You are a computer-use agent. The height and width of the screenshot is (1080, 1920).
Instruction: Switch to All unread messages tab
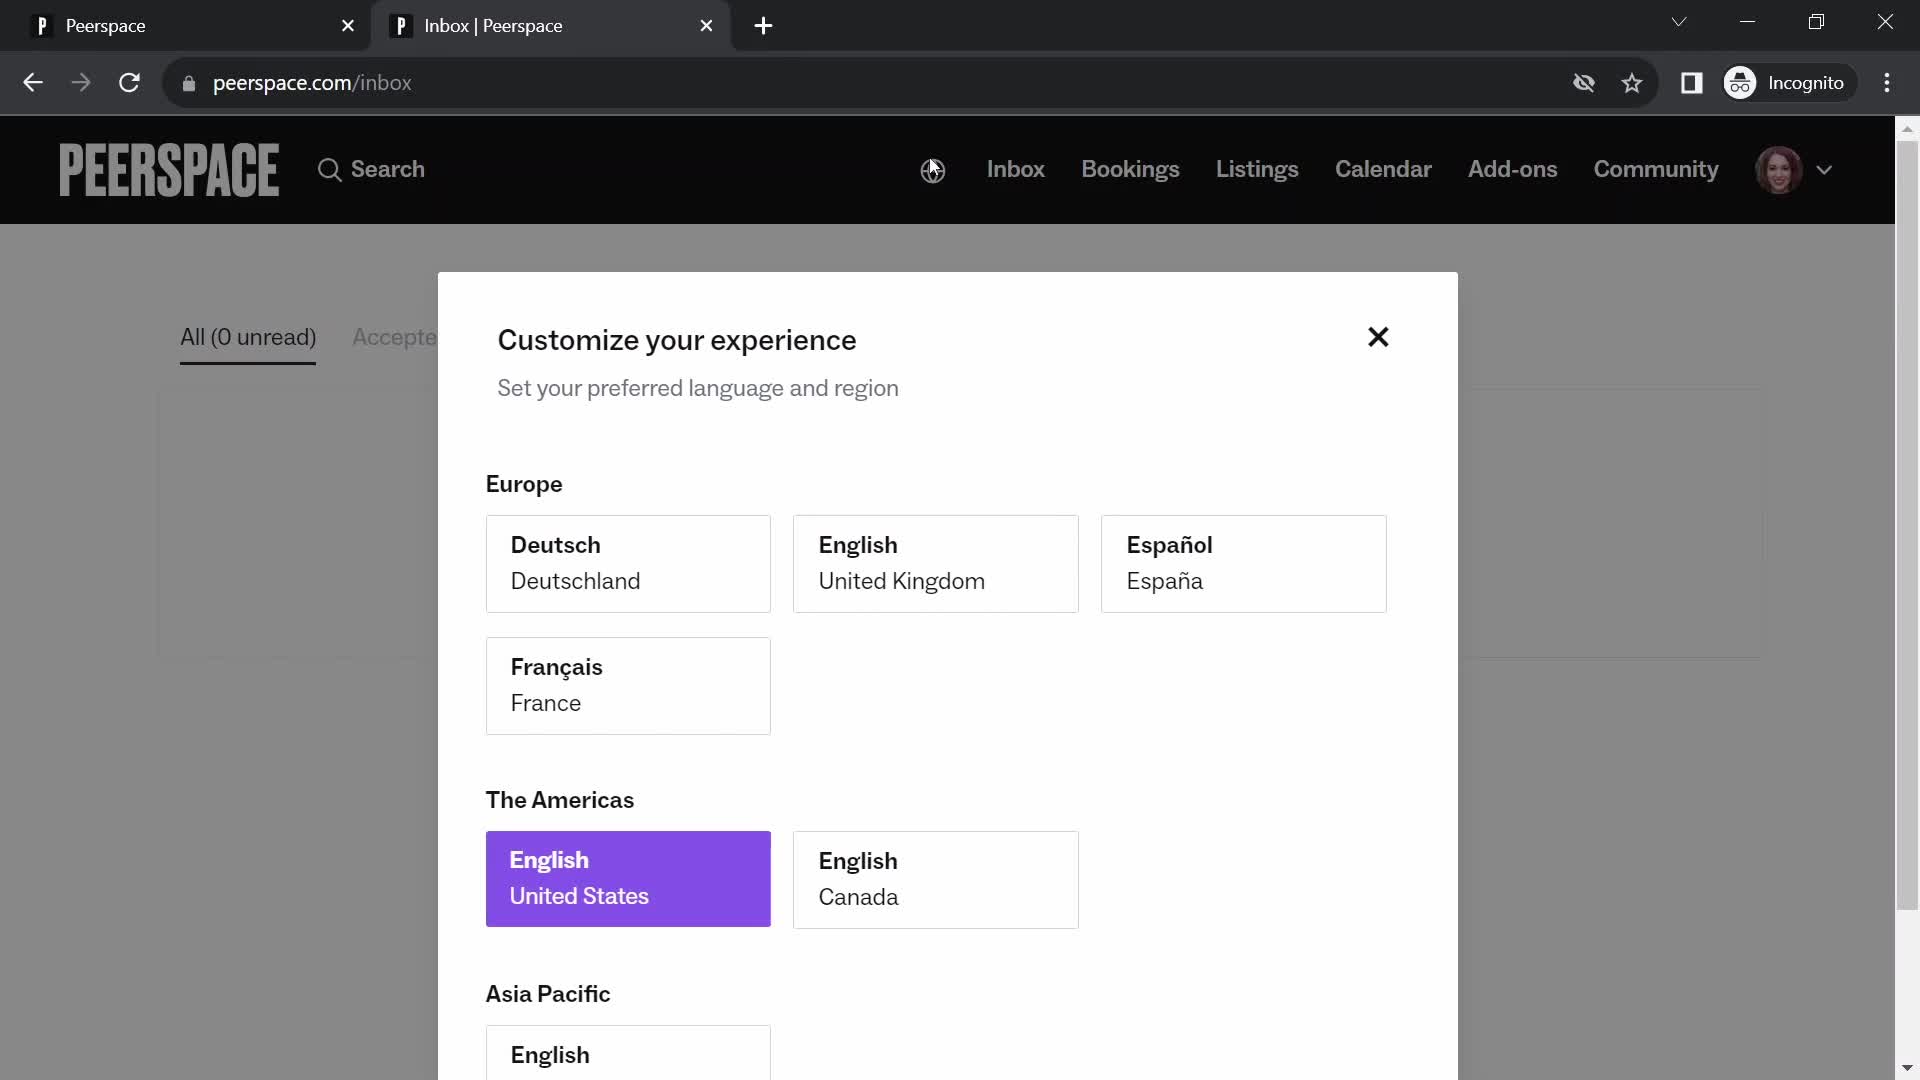248,338
